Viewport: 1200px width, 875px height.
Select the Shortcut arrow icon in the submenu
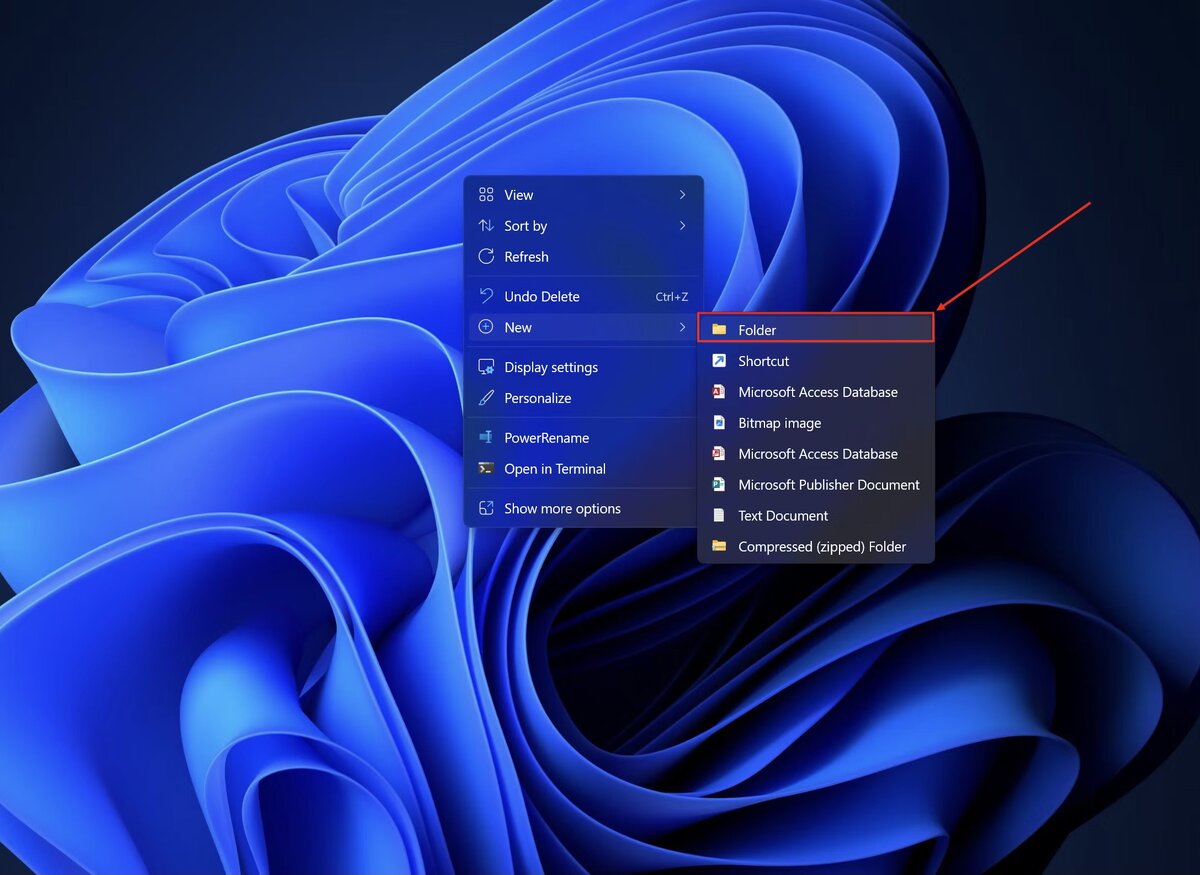[x=719, y=361]
